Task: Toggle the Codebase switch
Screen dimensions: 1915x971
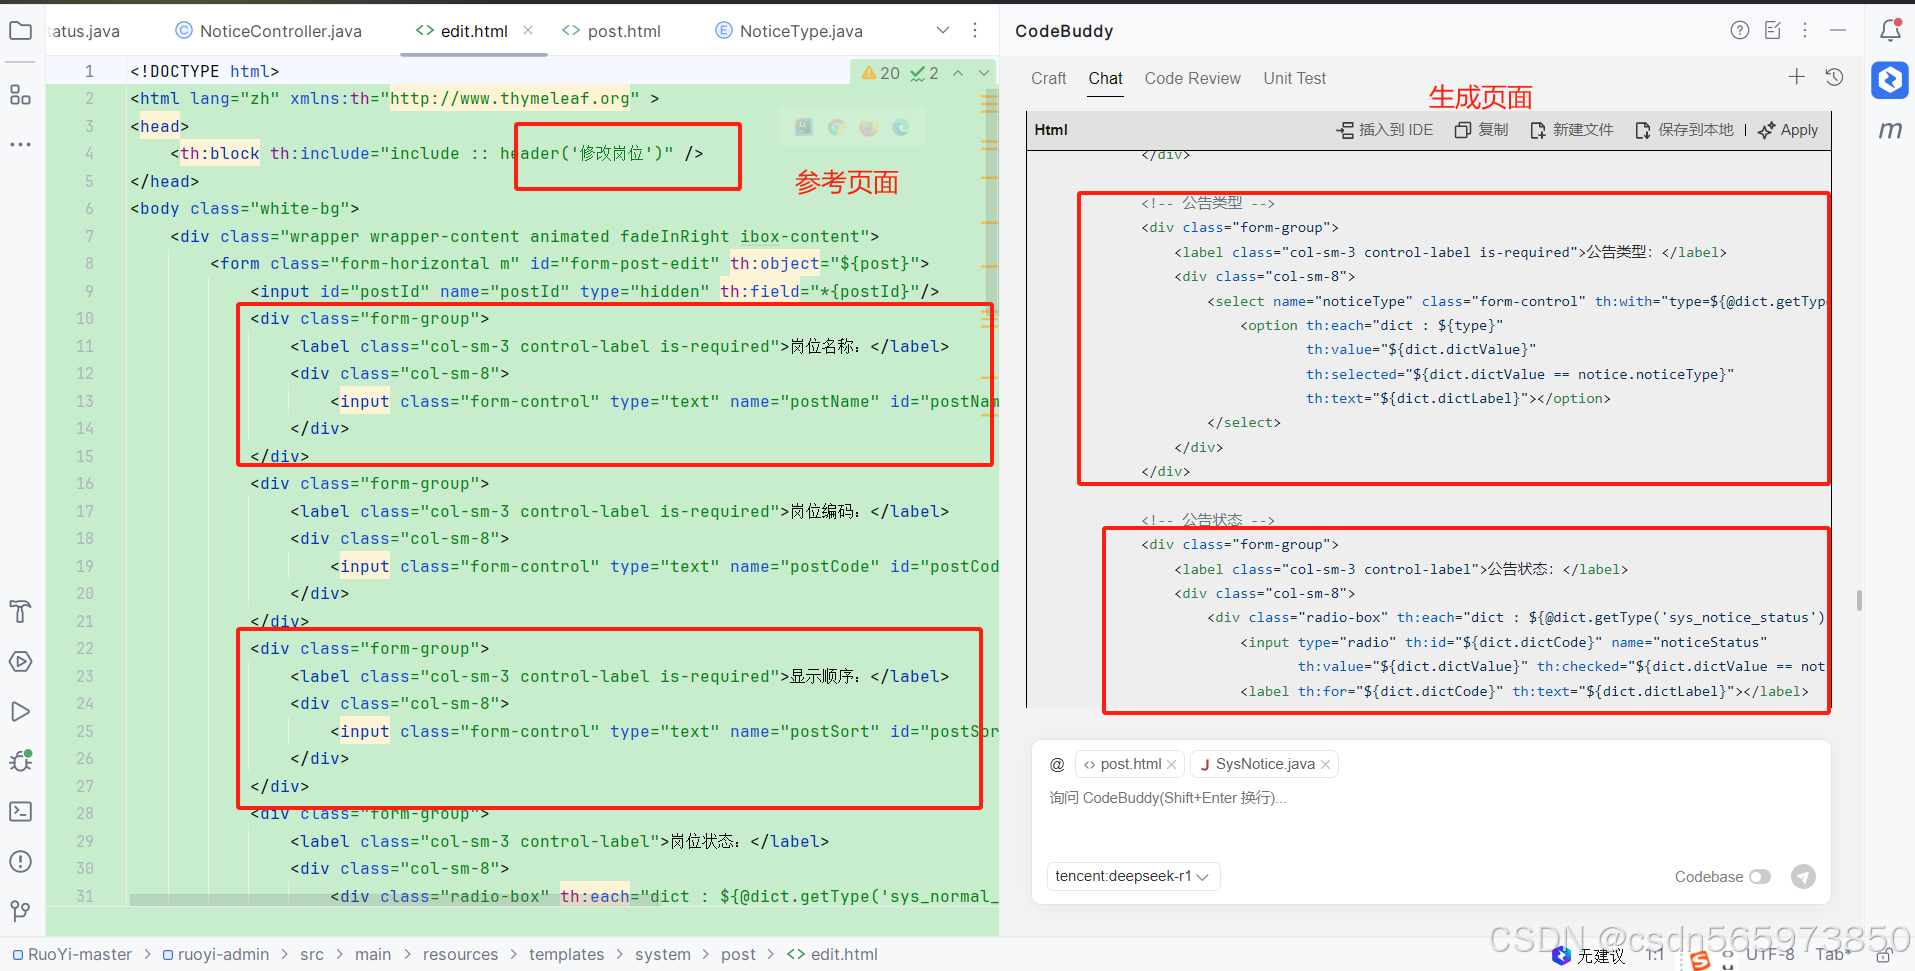Action: (1760, 877)
